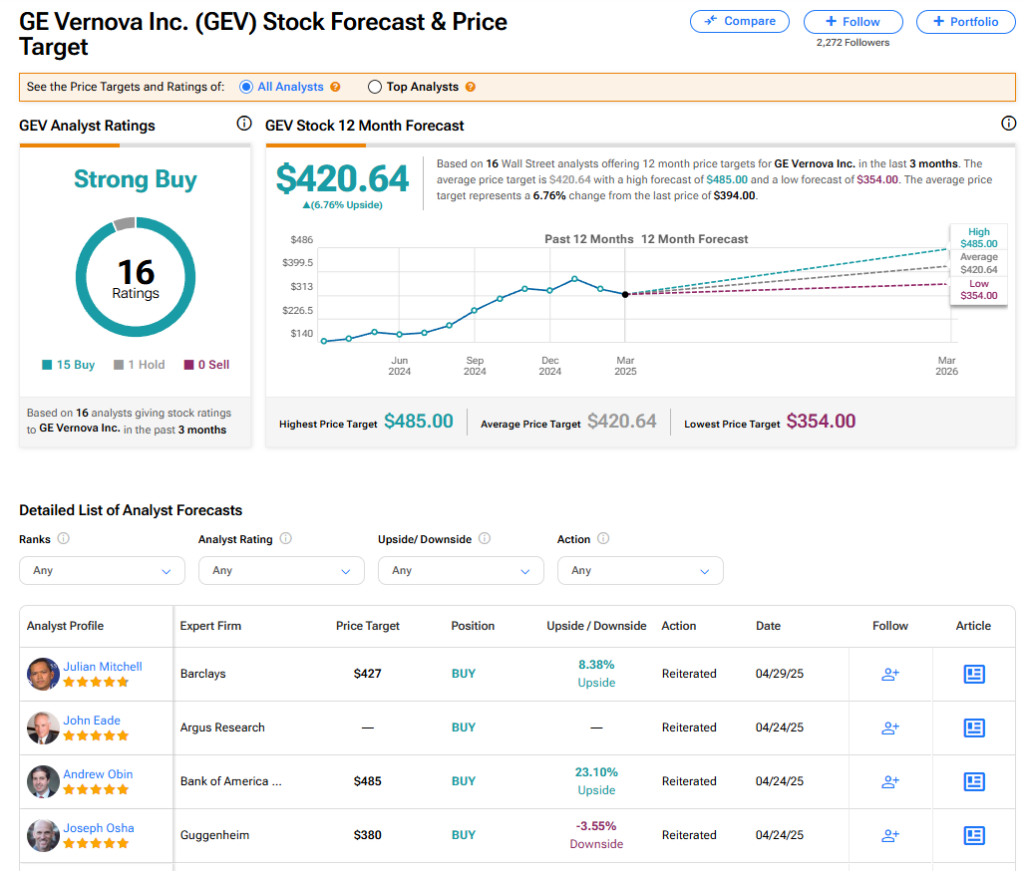Click the 1 Hold legend swatch
This screenshot has height=871, width=1024.
pos(118,365)
